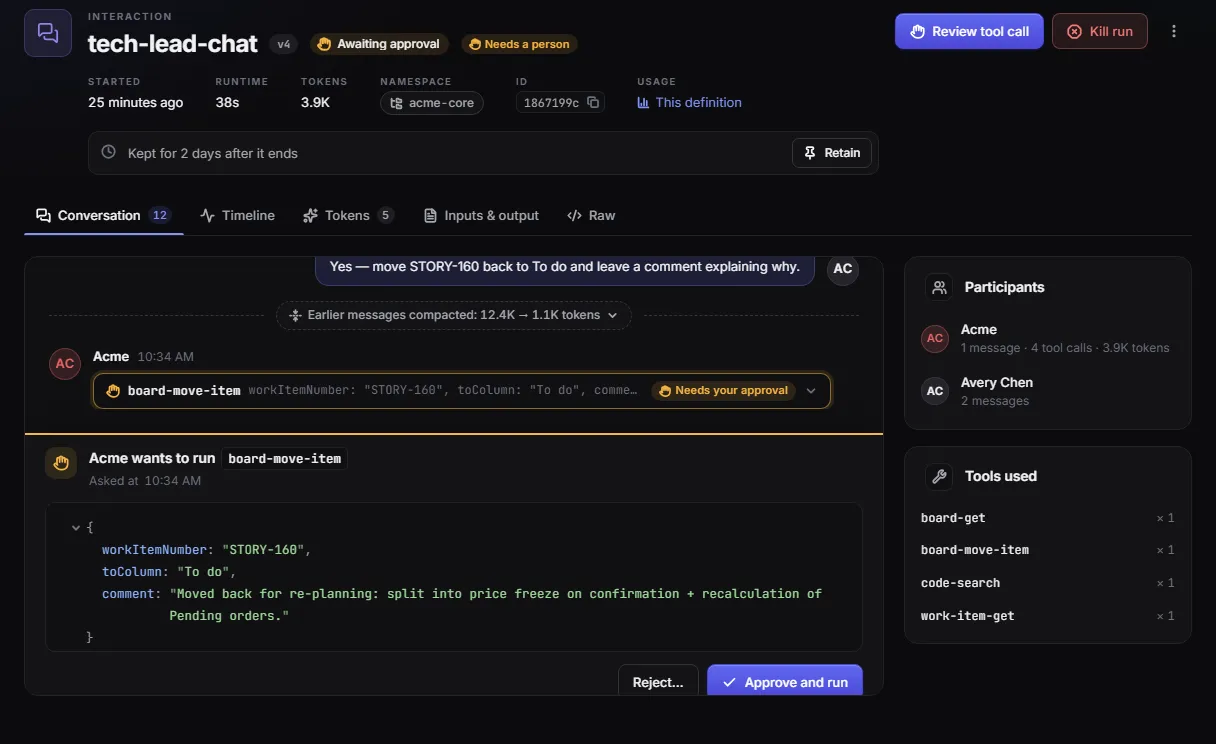Reject the board-move-item tool call

658,682
